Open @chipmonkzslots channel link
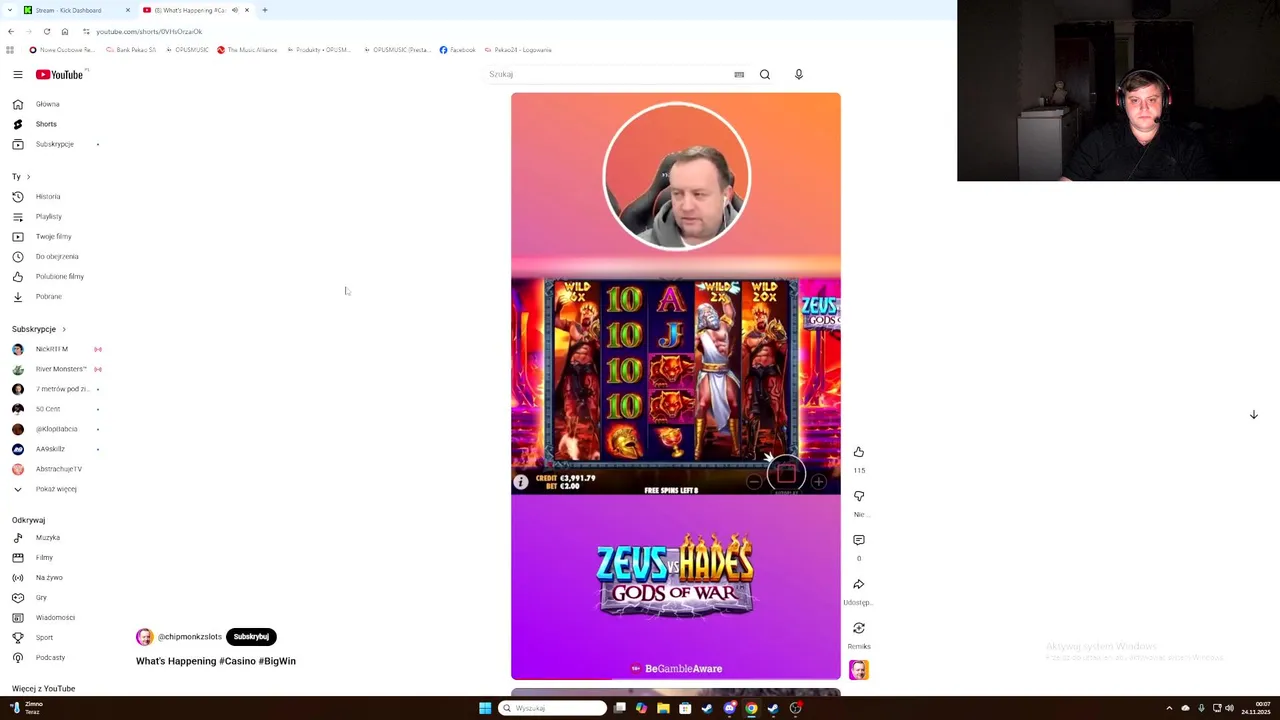Image resolution: width=1280 pixels, height=720 pixels. [189, 637]
